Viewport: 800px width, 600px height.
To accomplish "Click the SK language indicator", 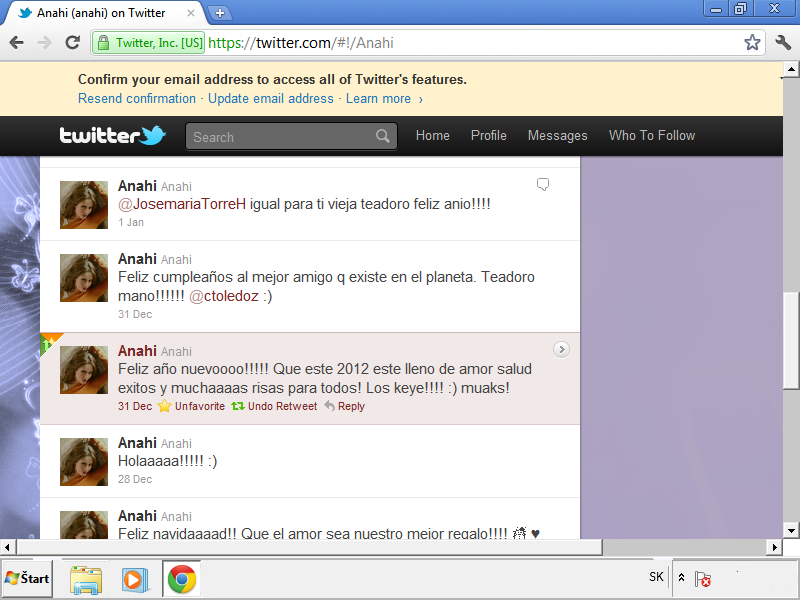I will pos(656,577).
